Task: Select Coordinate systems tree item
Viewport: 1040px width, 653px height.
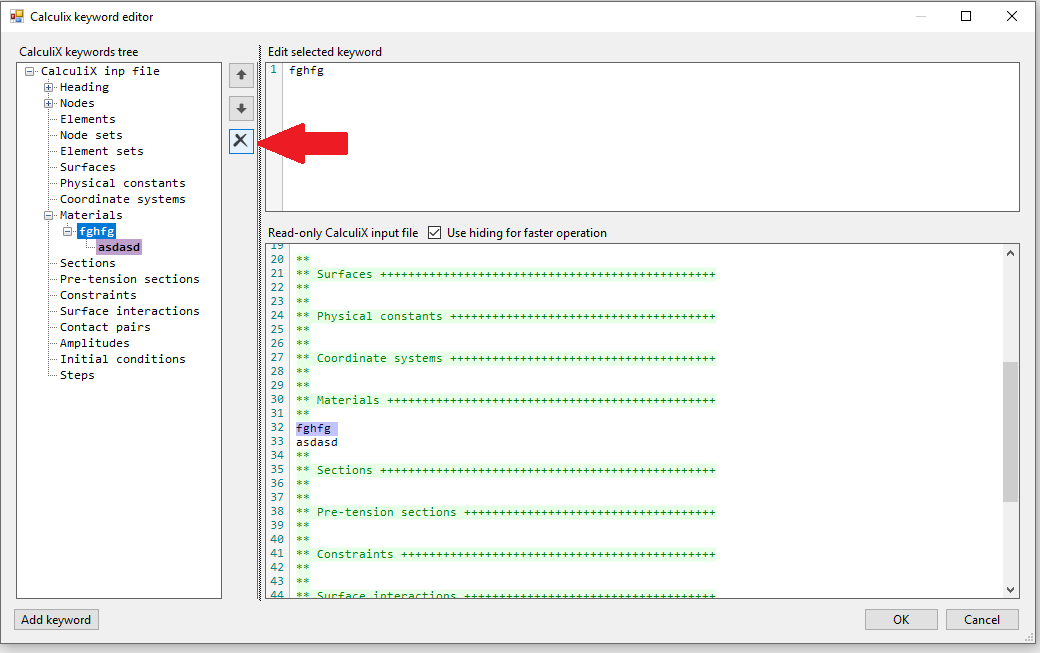Action: pos(123,199)
